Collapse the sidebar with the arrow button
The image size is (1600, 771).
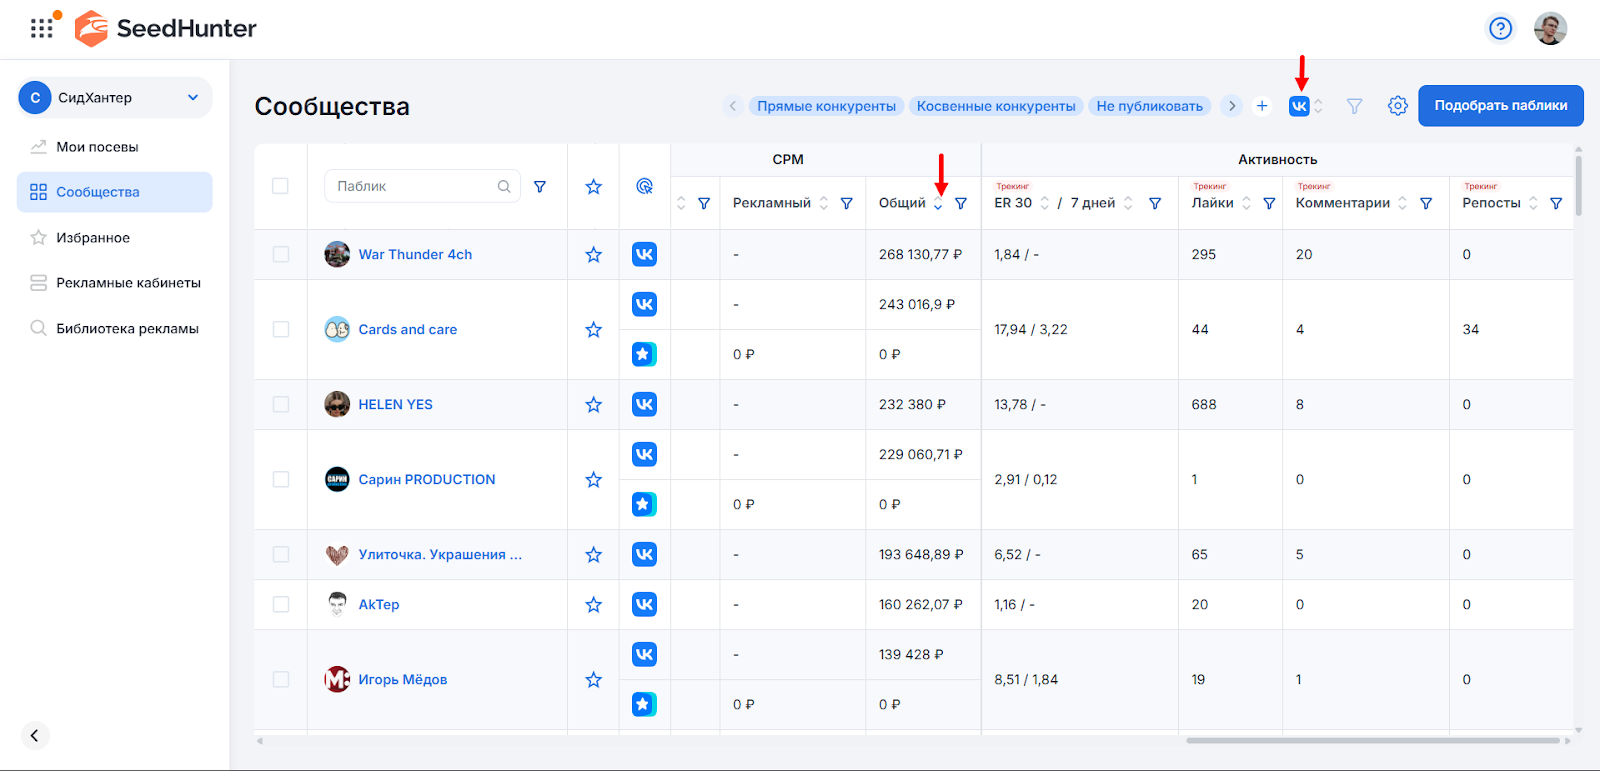pyautogui.click(x=34, y=735)
